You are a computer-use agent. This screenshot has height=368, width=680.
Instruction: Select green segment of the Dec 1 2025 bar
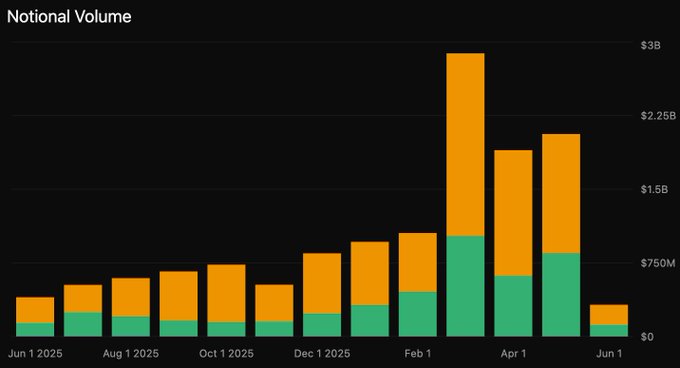pyautogui.click(x=322, y=325)
